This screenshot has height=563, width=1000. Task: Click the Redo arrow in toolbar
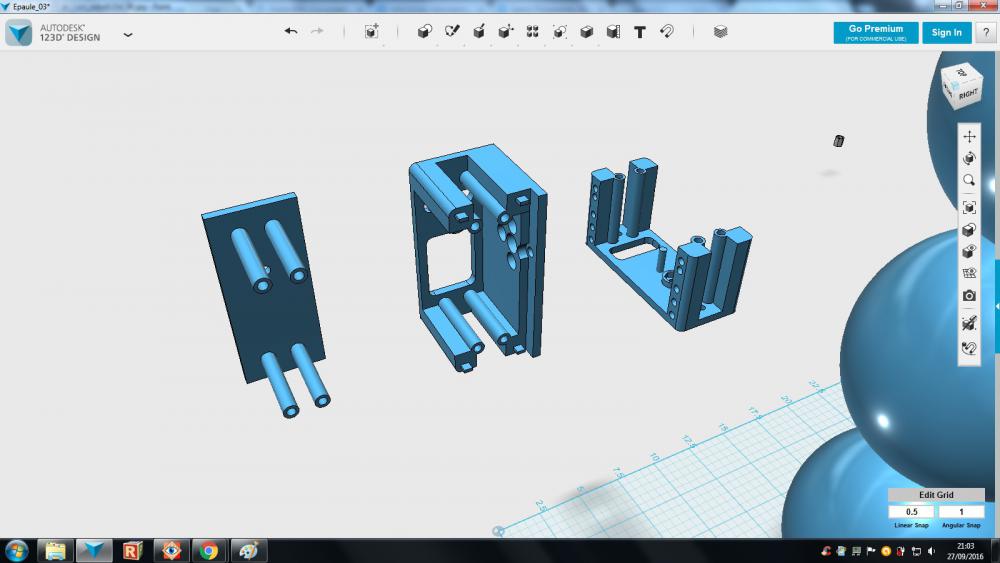[x=317, y=31]
